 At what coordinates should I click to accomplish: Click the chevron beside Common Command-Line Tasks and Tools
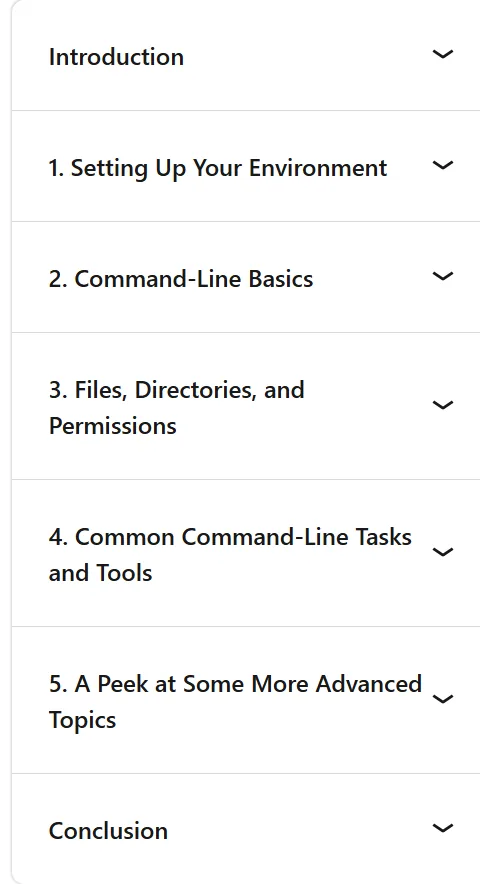(443, 552)
